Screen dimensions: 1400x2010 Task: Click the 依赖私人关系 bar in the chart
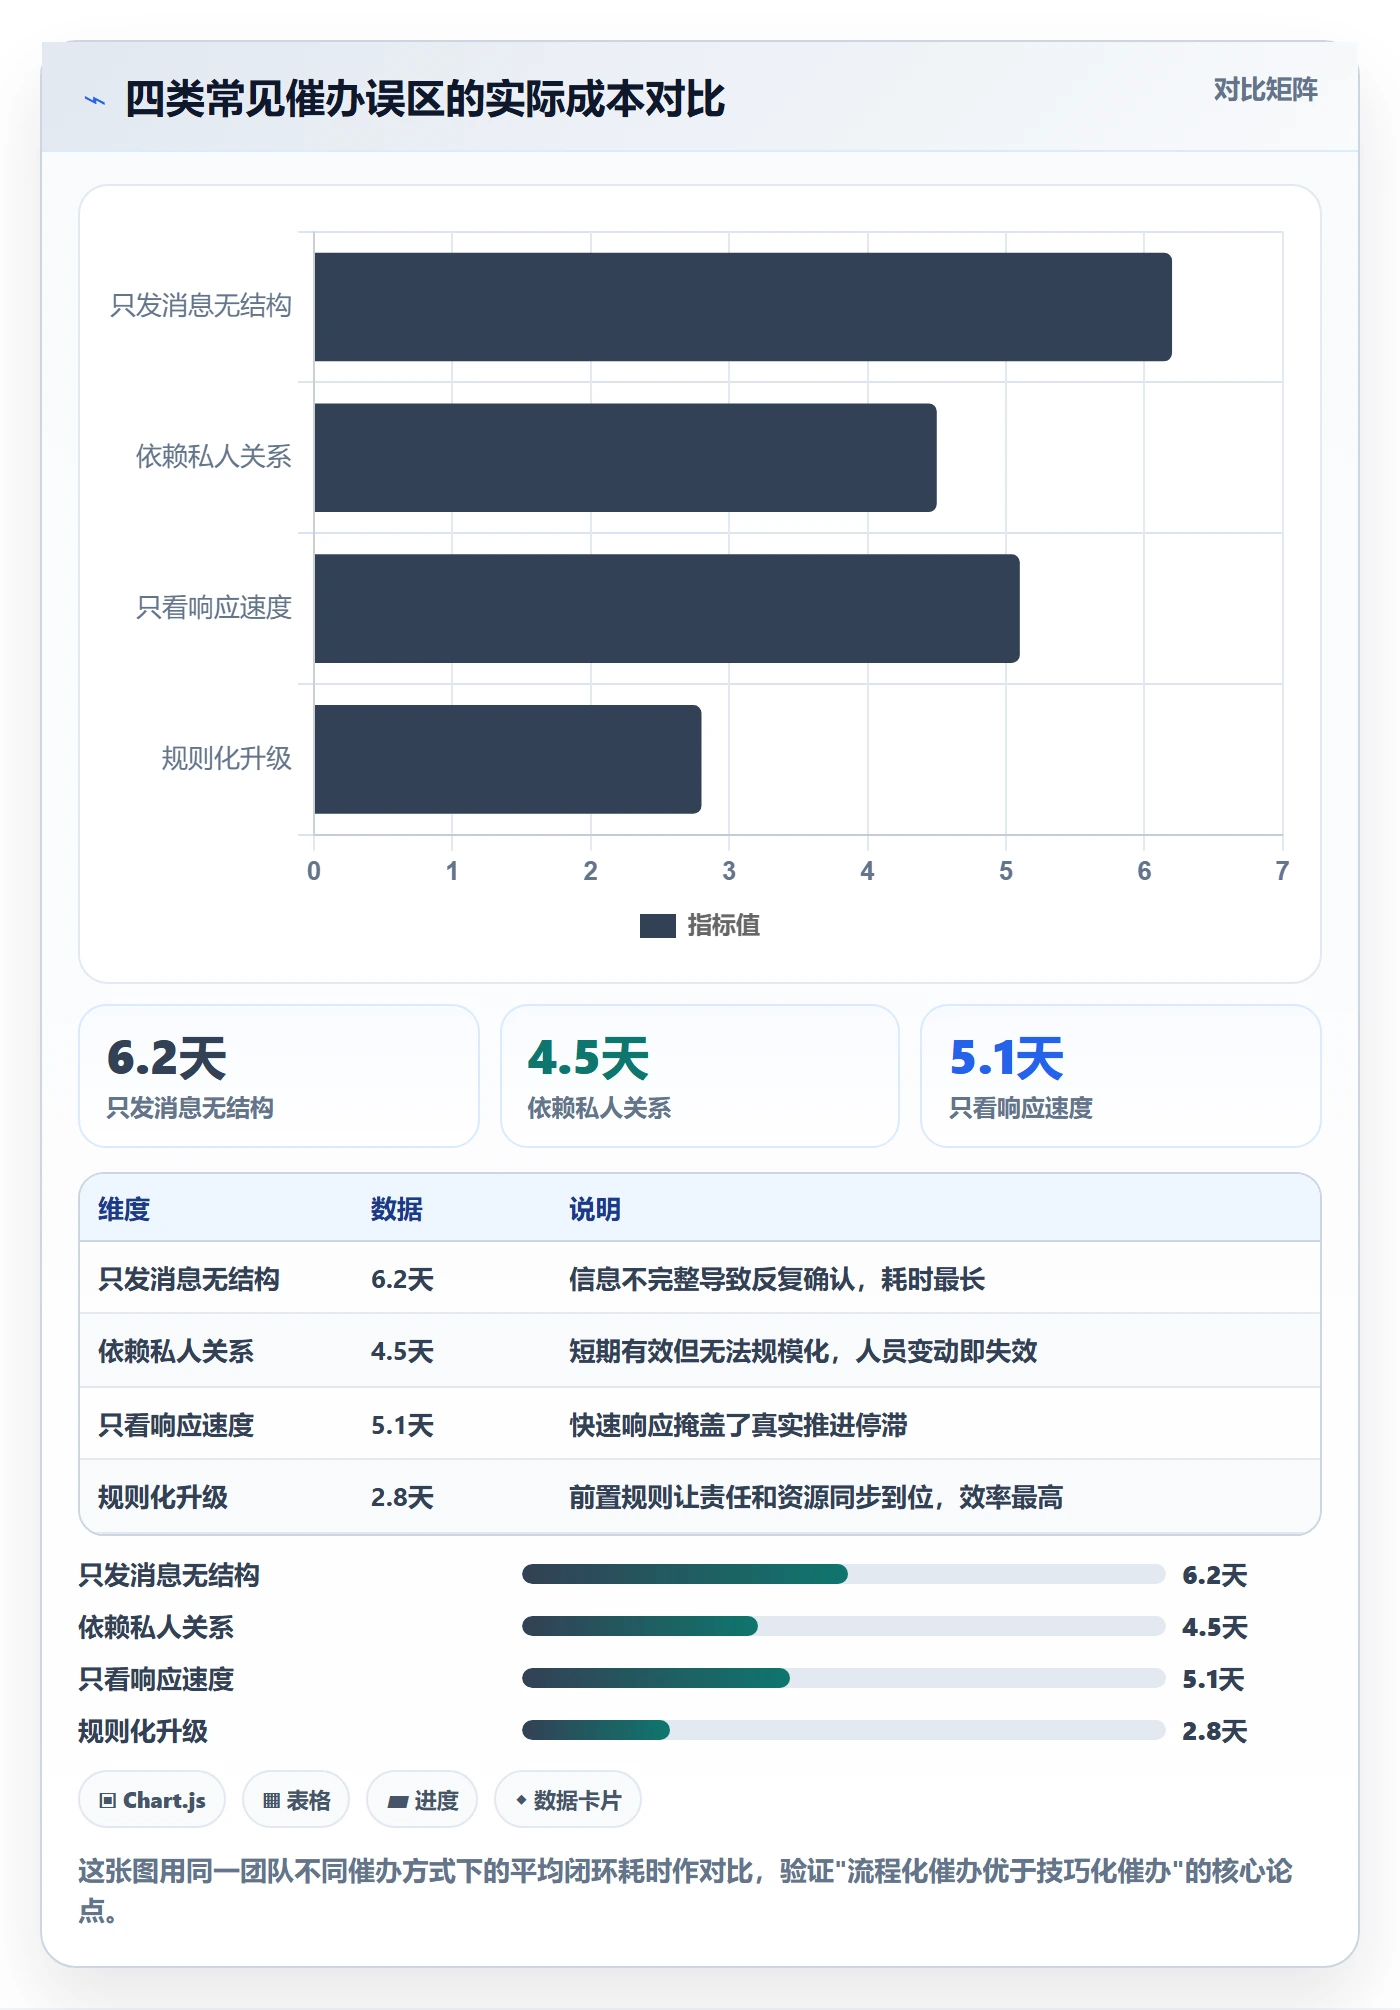coord(626,458)
